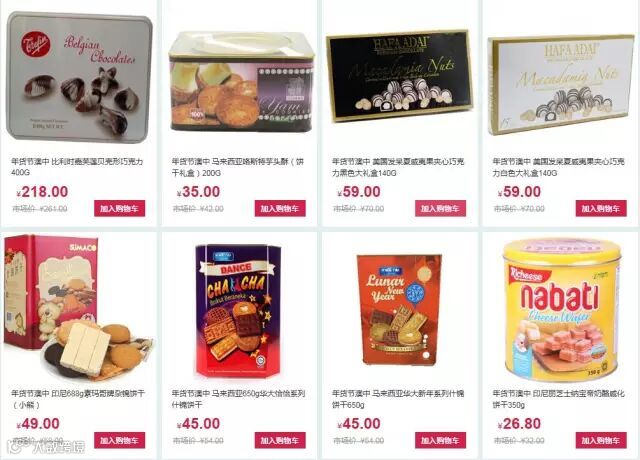This screenshot has height=460, width=640.
Task: Add the ¥35.00 yam cookies to cart
Action: click(x=280, y=208)
